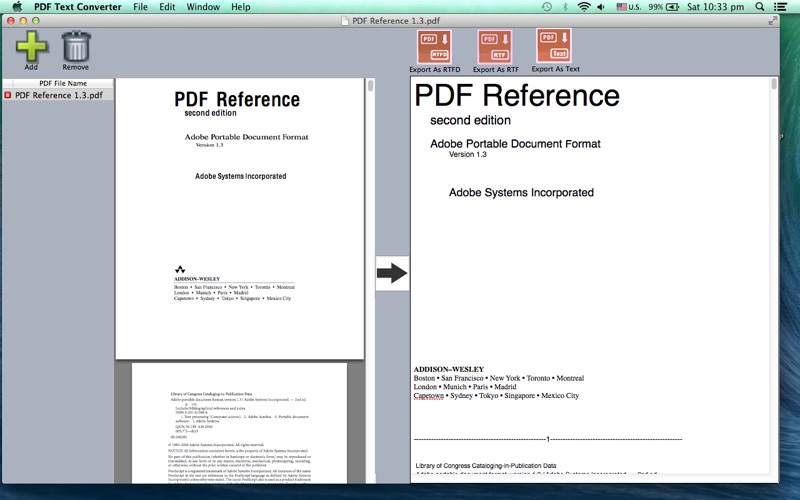Click 'Library of Congress Cataloging-in-Publication Data' in output
Image resolution: width=800 pixels, height=500 pixels.
click(486, 465)
